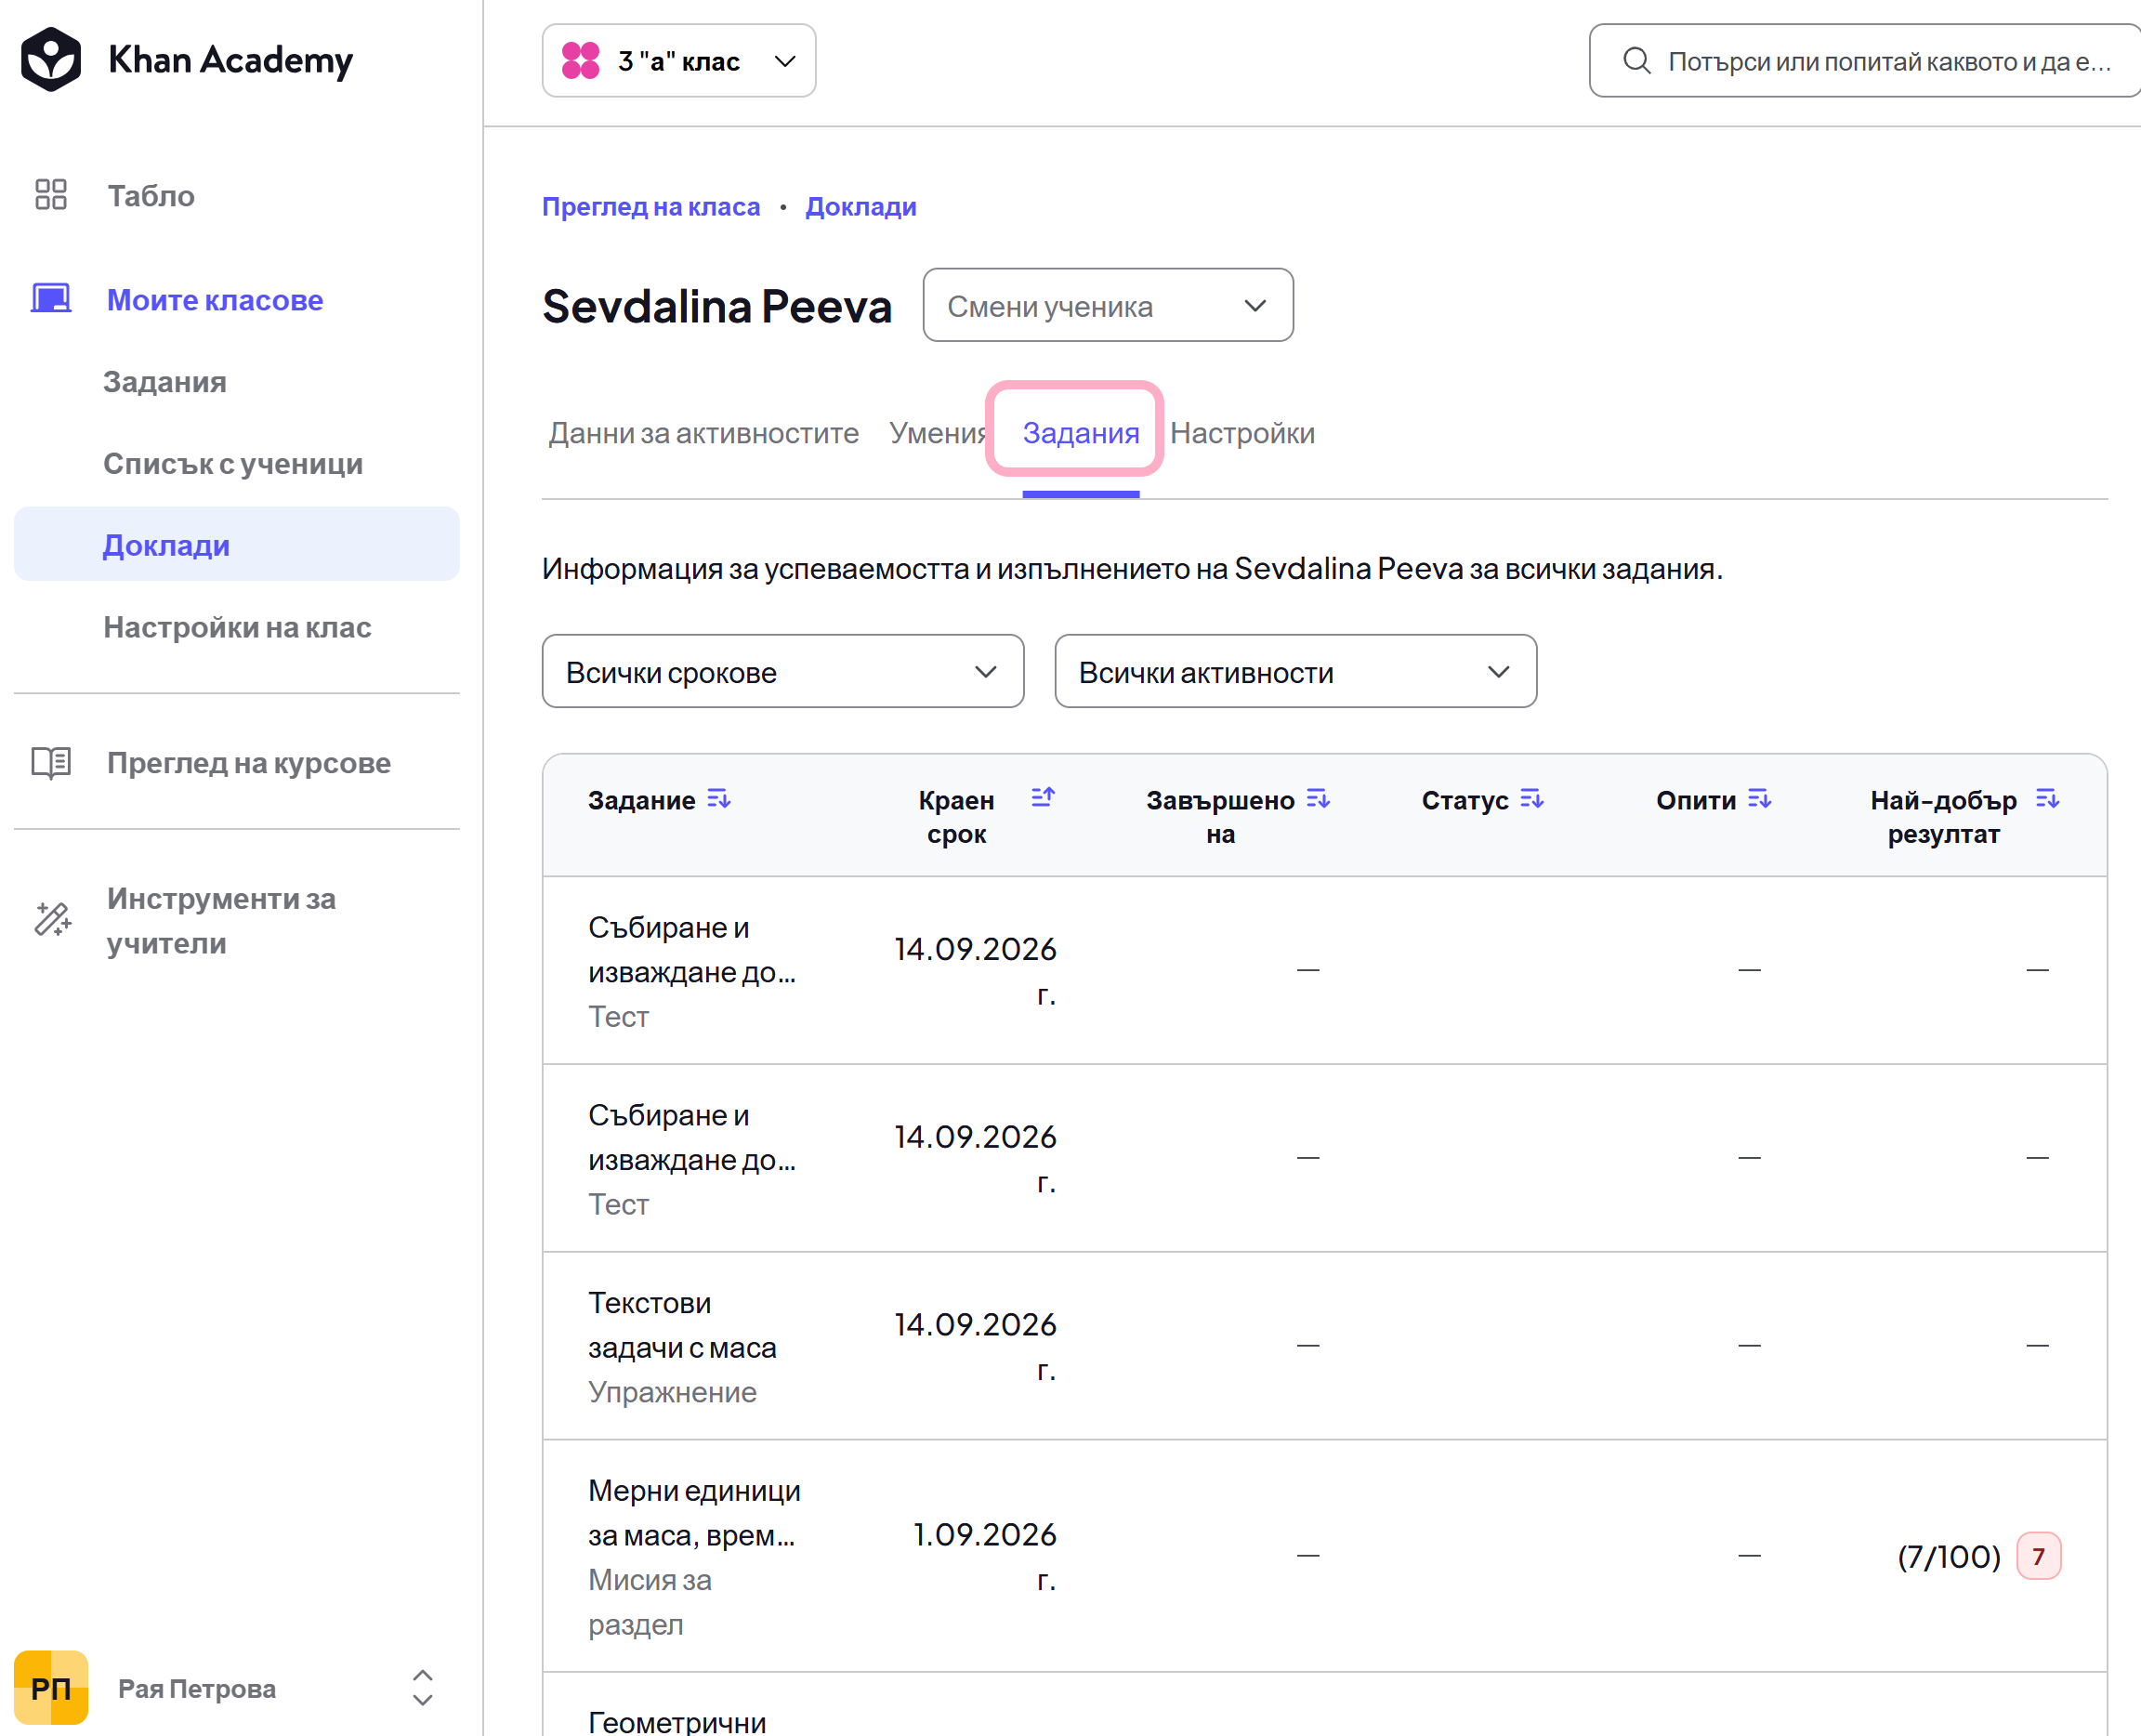This screenshot has width=2141, height=1736.
Task: Open the Текстови задачи с маса assignment
Action: [x=682, y=1325]
